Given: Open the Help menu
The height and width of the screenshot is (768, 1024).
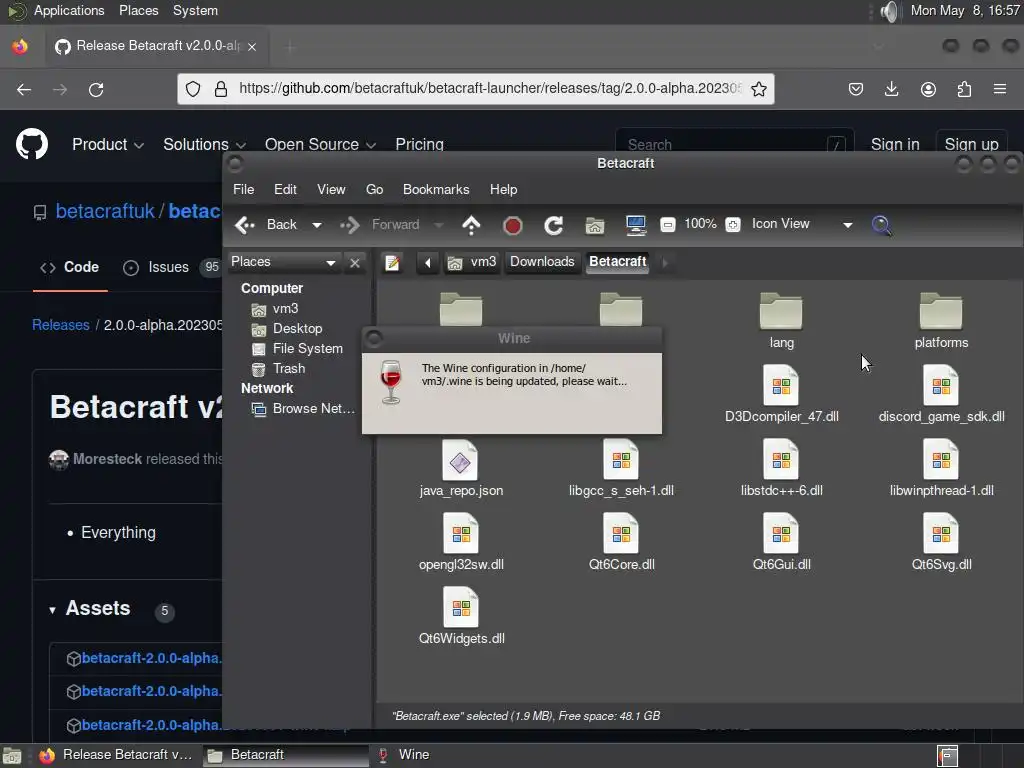Looking at the screenshot, I should pyautogui.click(x=504, y=189).
